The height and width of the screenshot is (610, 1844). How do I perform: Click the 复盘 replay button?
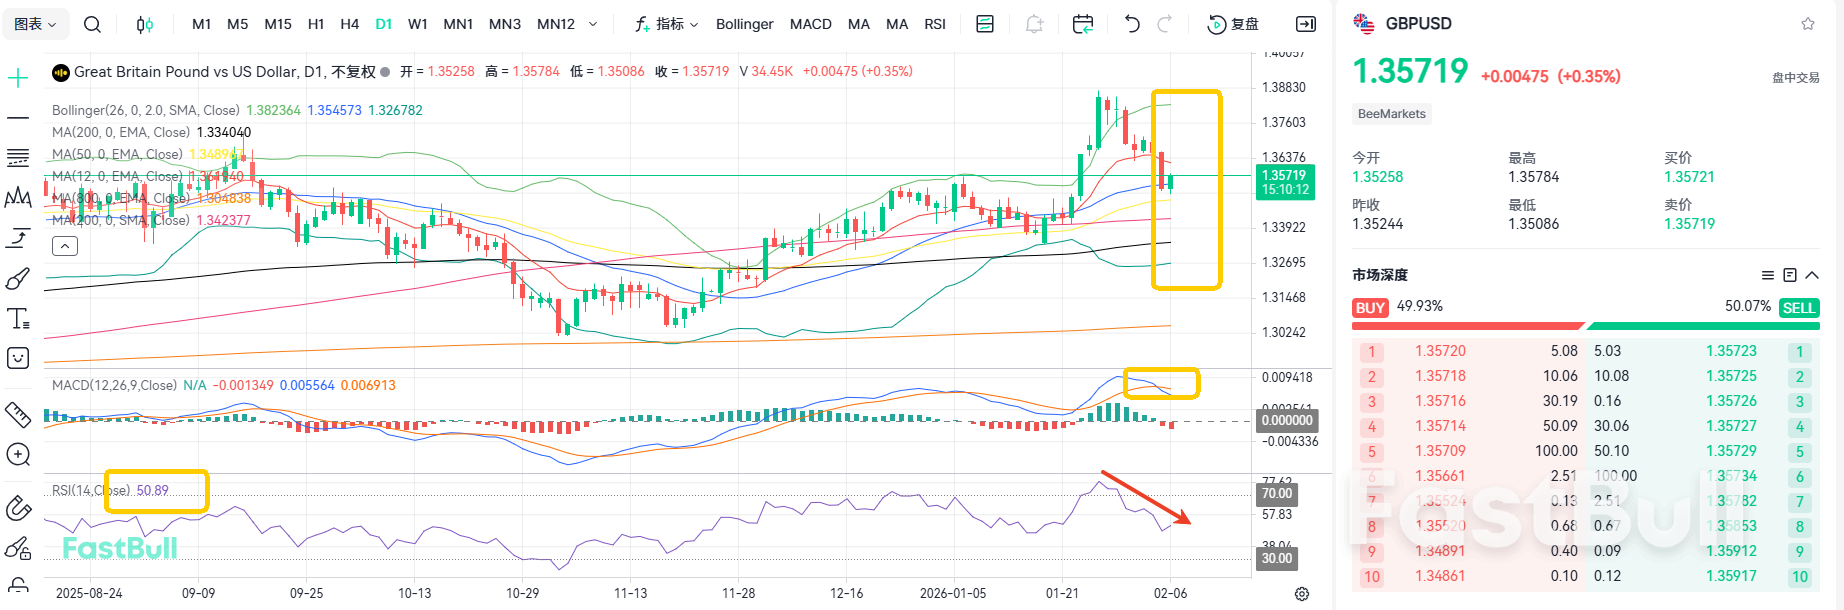pyautogui.click(x=1234, y=24)
